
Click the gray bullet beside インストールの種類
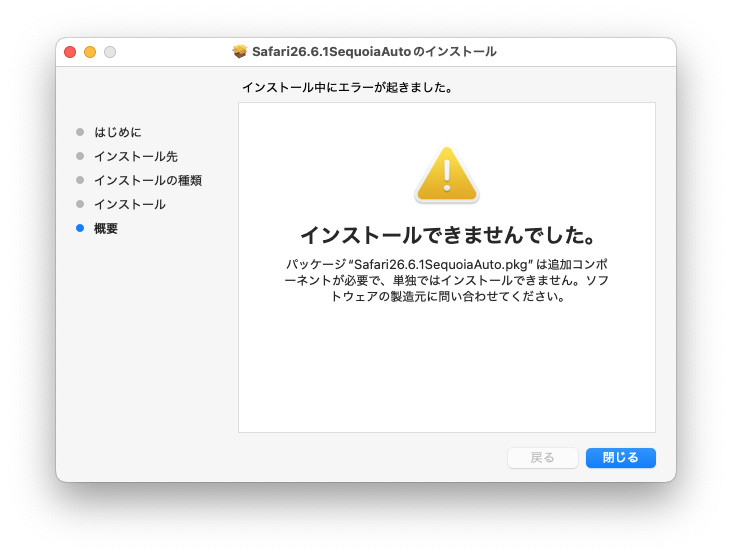coord(80,180)
